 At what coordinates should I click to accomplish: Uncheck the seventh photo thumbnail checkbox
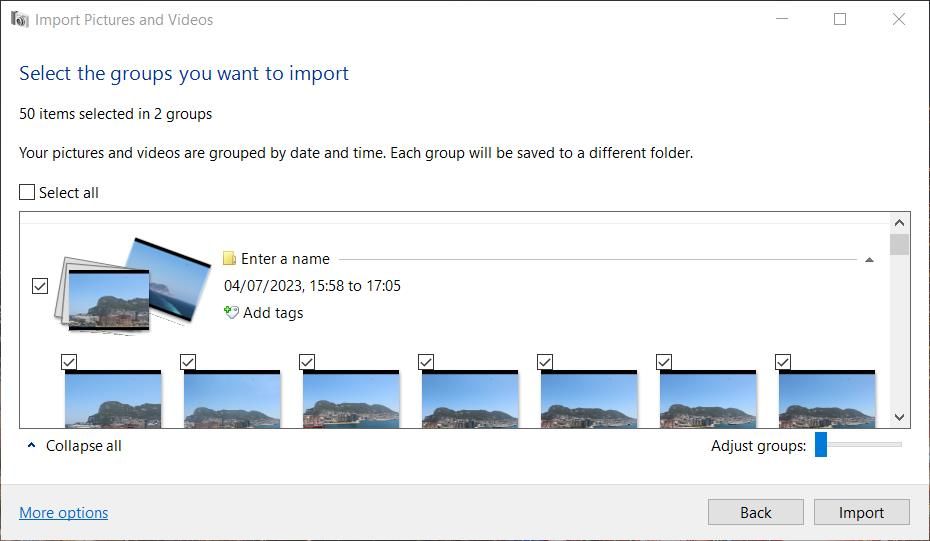tap(783, 362)
